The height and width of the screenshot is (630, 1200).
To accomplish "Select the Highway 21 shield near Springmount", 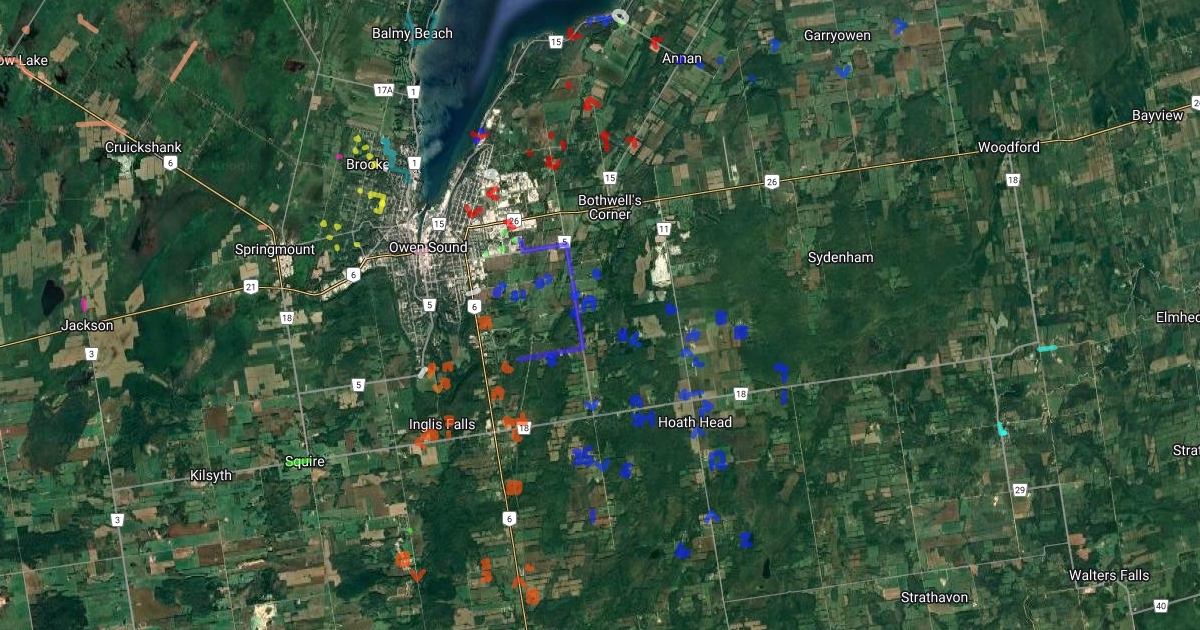I will (x=250, y=288).
